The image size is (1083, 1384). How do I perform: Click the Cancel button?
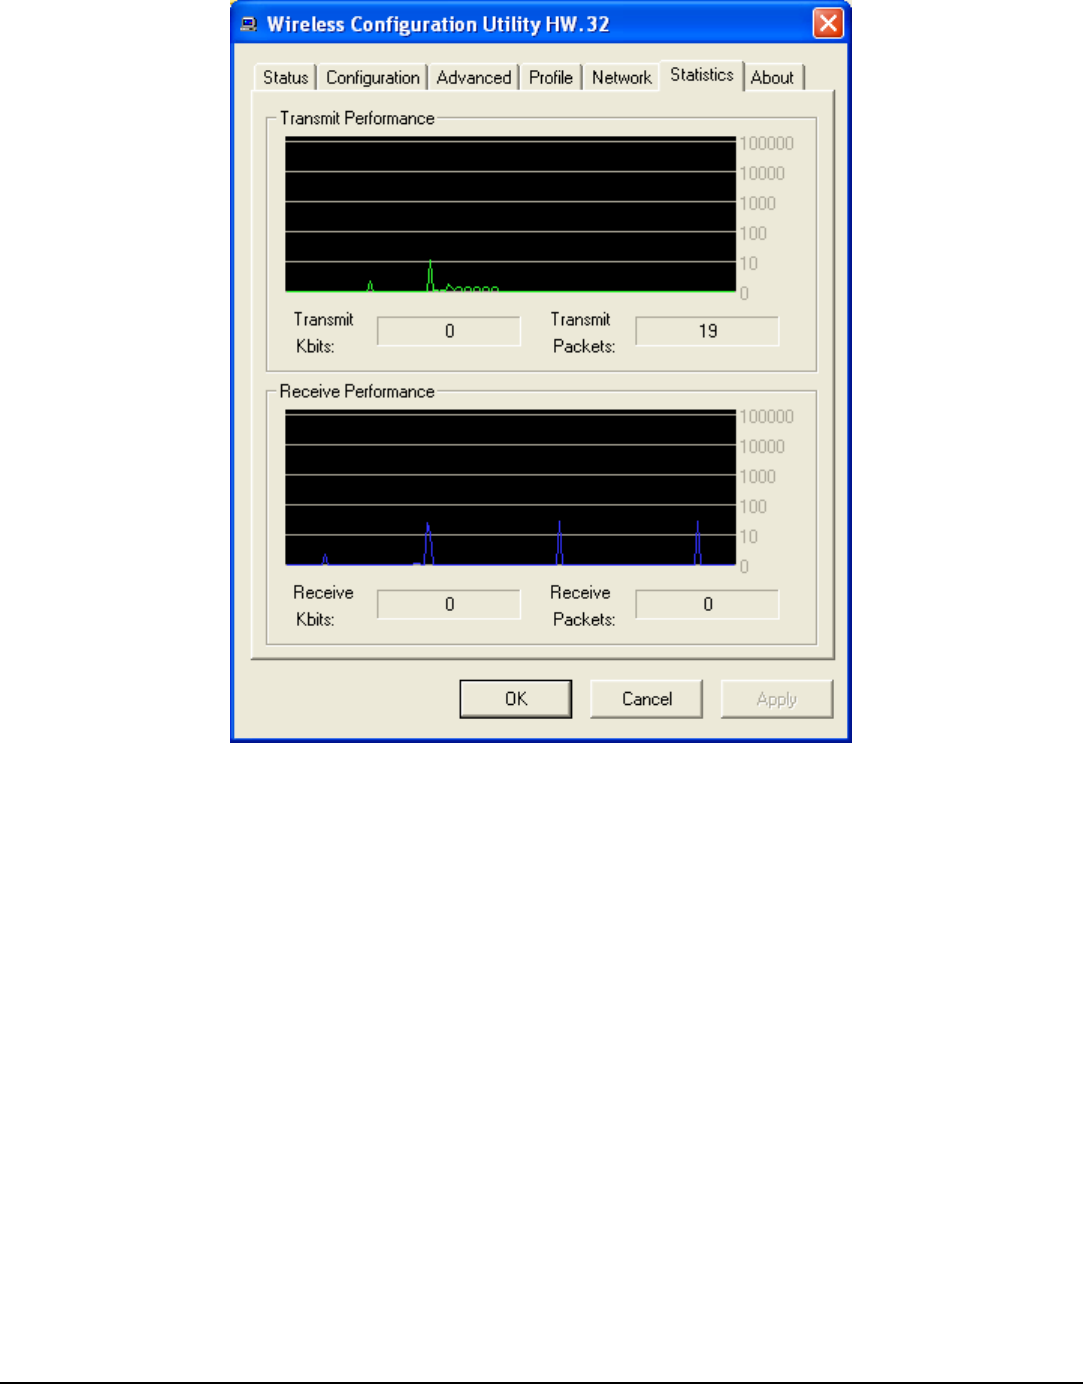tap(647, 699)
